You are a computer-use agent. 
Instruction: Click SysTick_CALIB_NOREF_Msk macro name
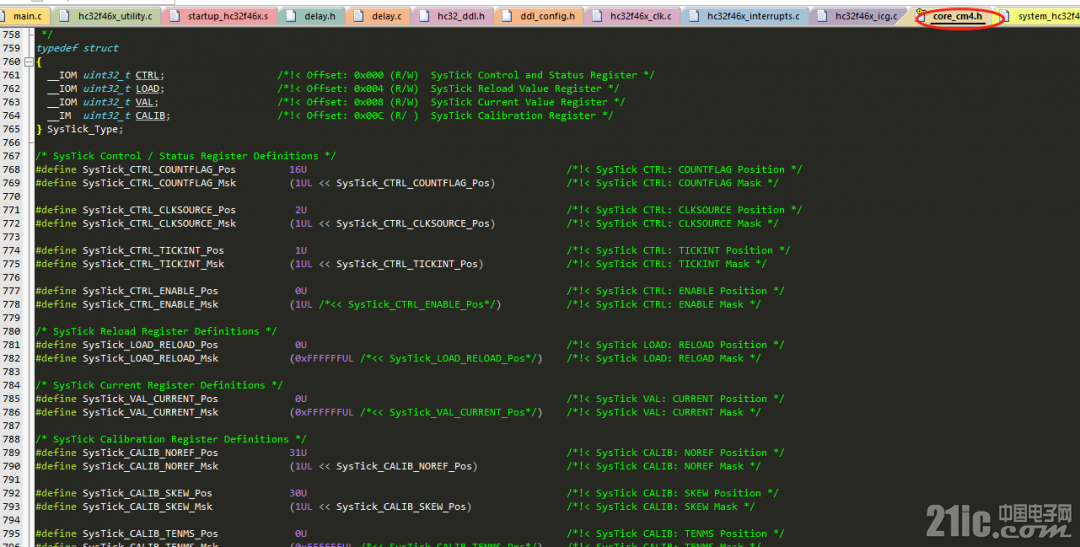[x=150, y=466]
